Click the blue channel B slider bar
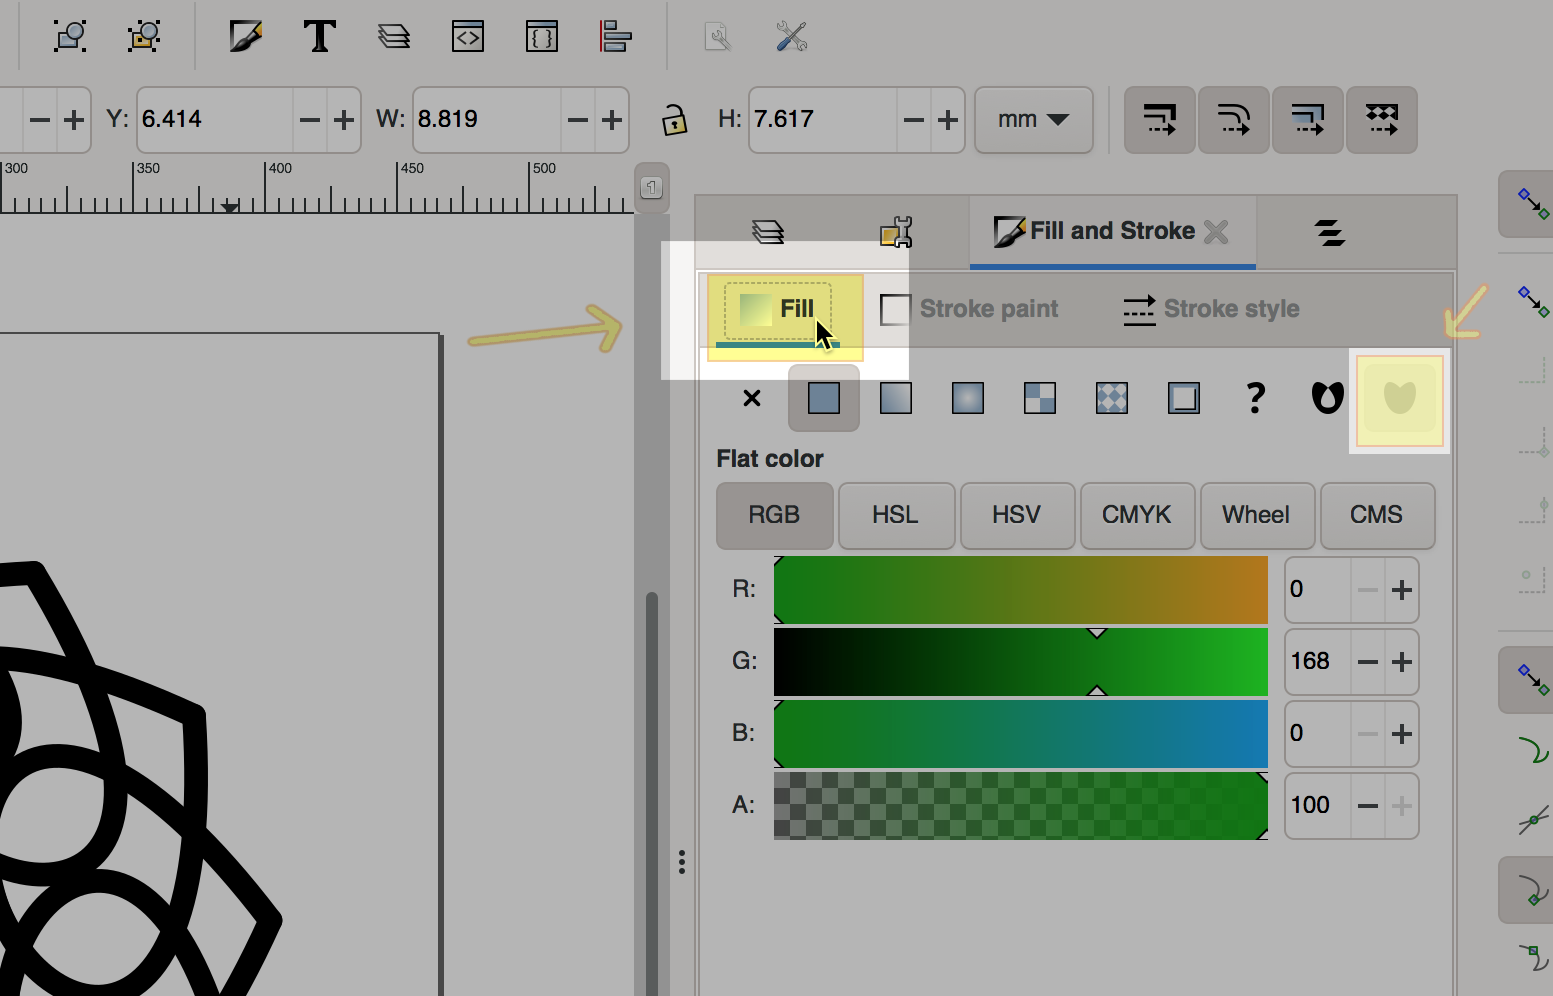 click(1020, 734)
